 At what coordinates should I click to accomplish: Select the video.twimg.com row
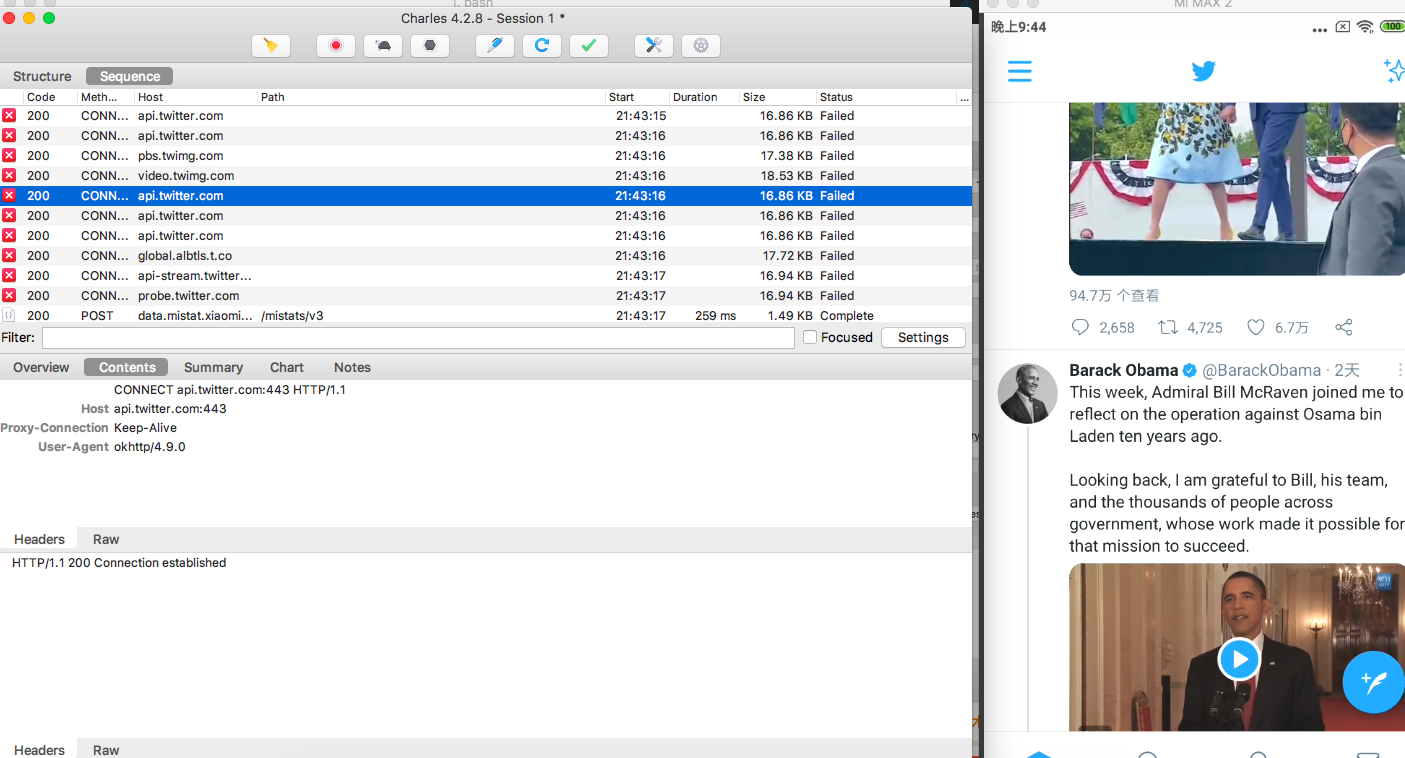coord(486,175)
